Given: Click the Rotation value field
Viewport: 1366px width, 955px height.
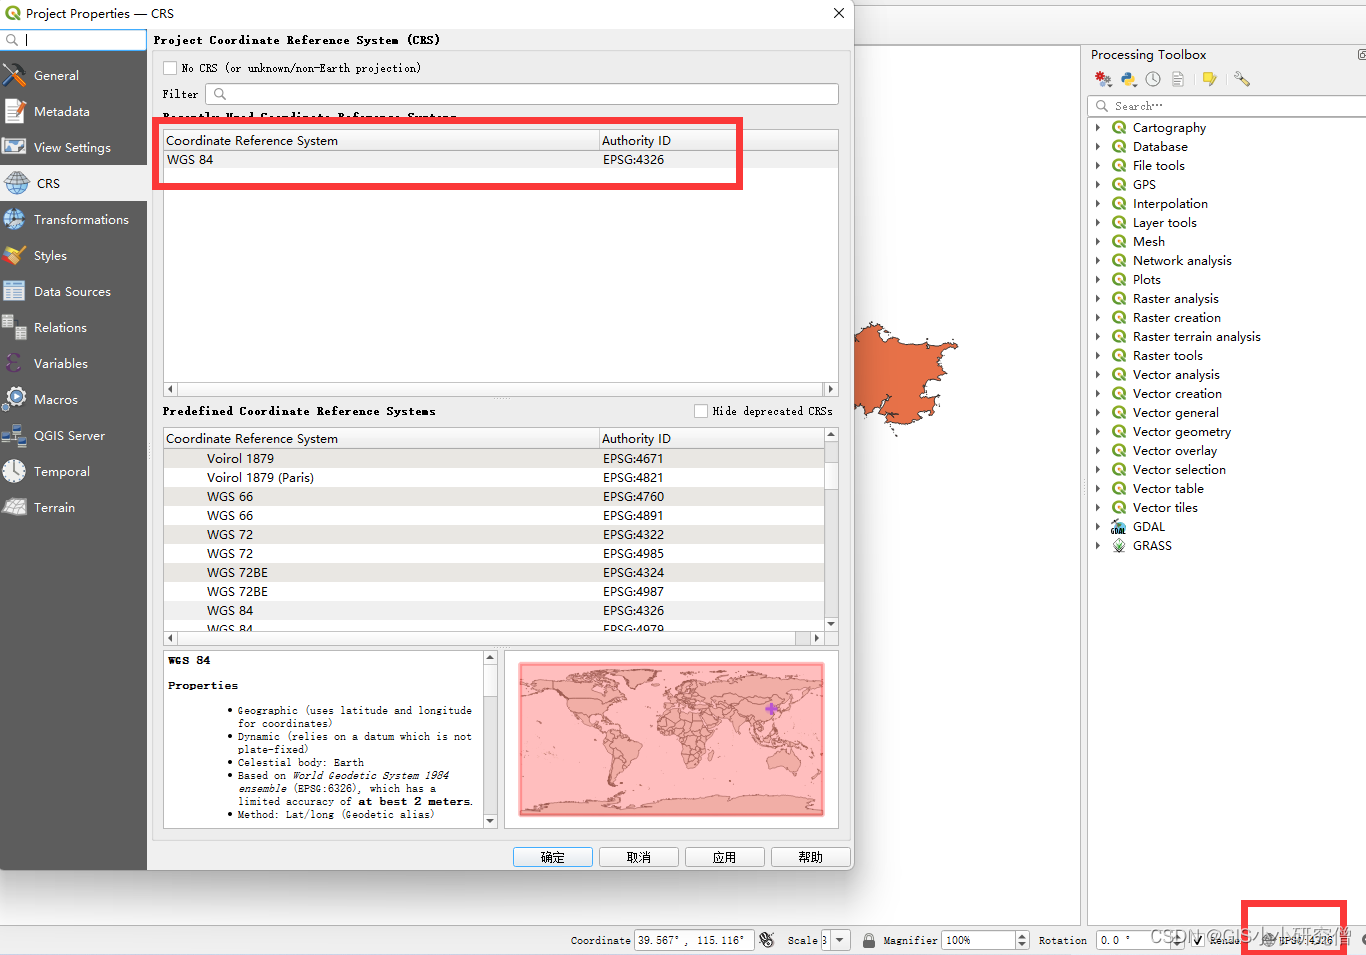Looking at the screenshot, I should (1133, 940).
